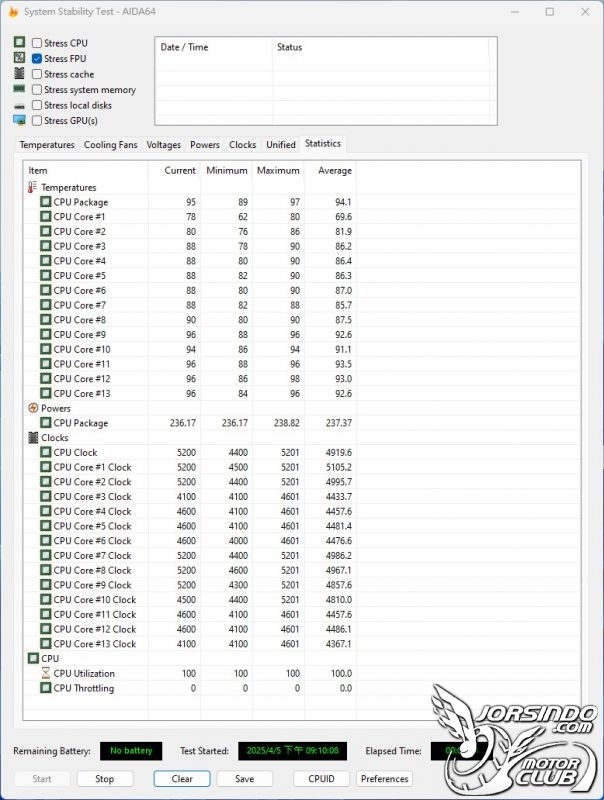Viewport: 604px width, 800px height.
Task: Click the thermometer icon beside Temperatures
Action: [33, 187]
